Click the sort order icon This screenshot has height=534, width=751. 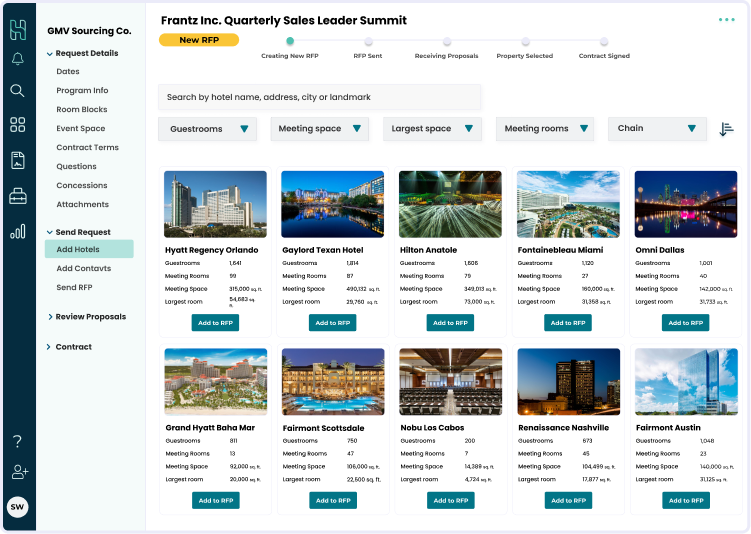pos(727,129)
